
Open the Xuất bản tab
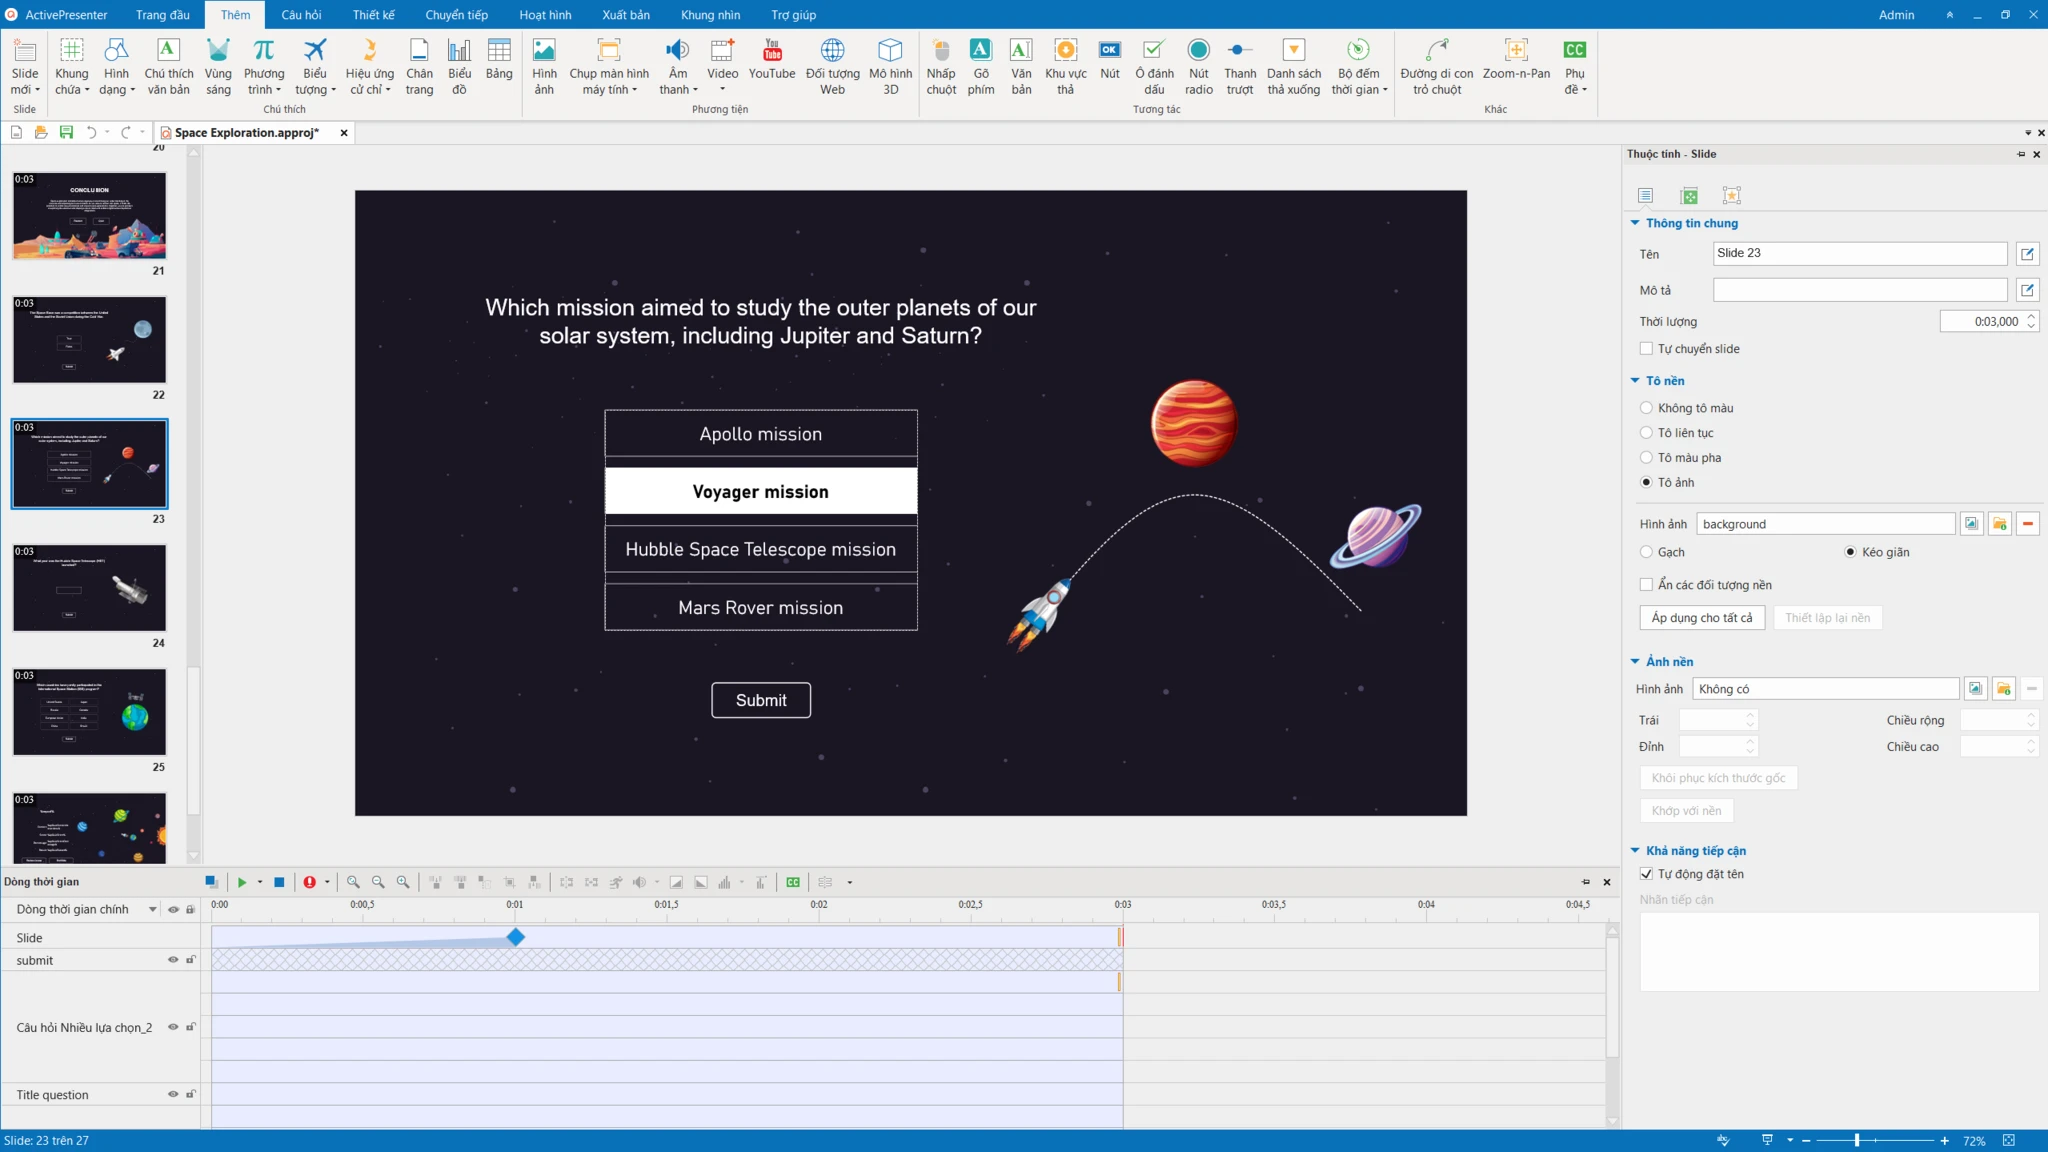(626, 15)
